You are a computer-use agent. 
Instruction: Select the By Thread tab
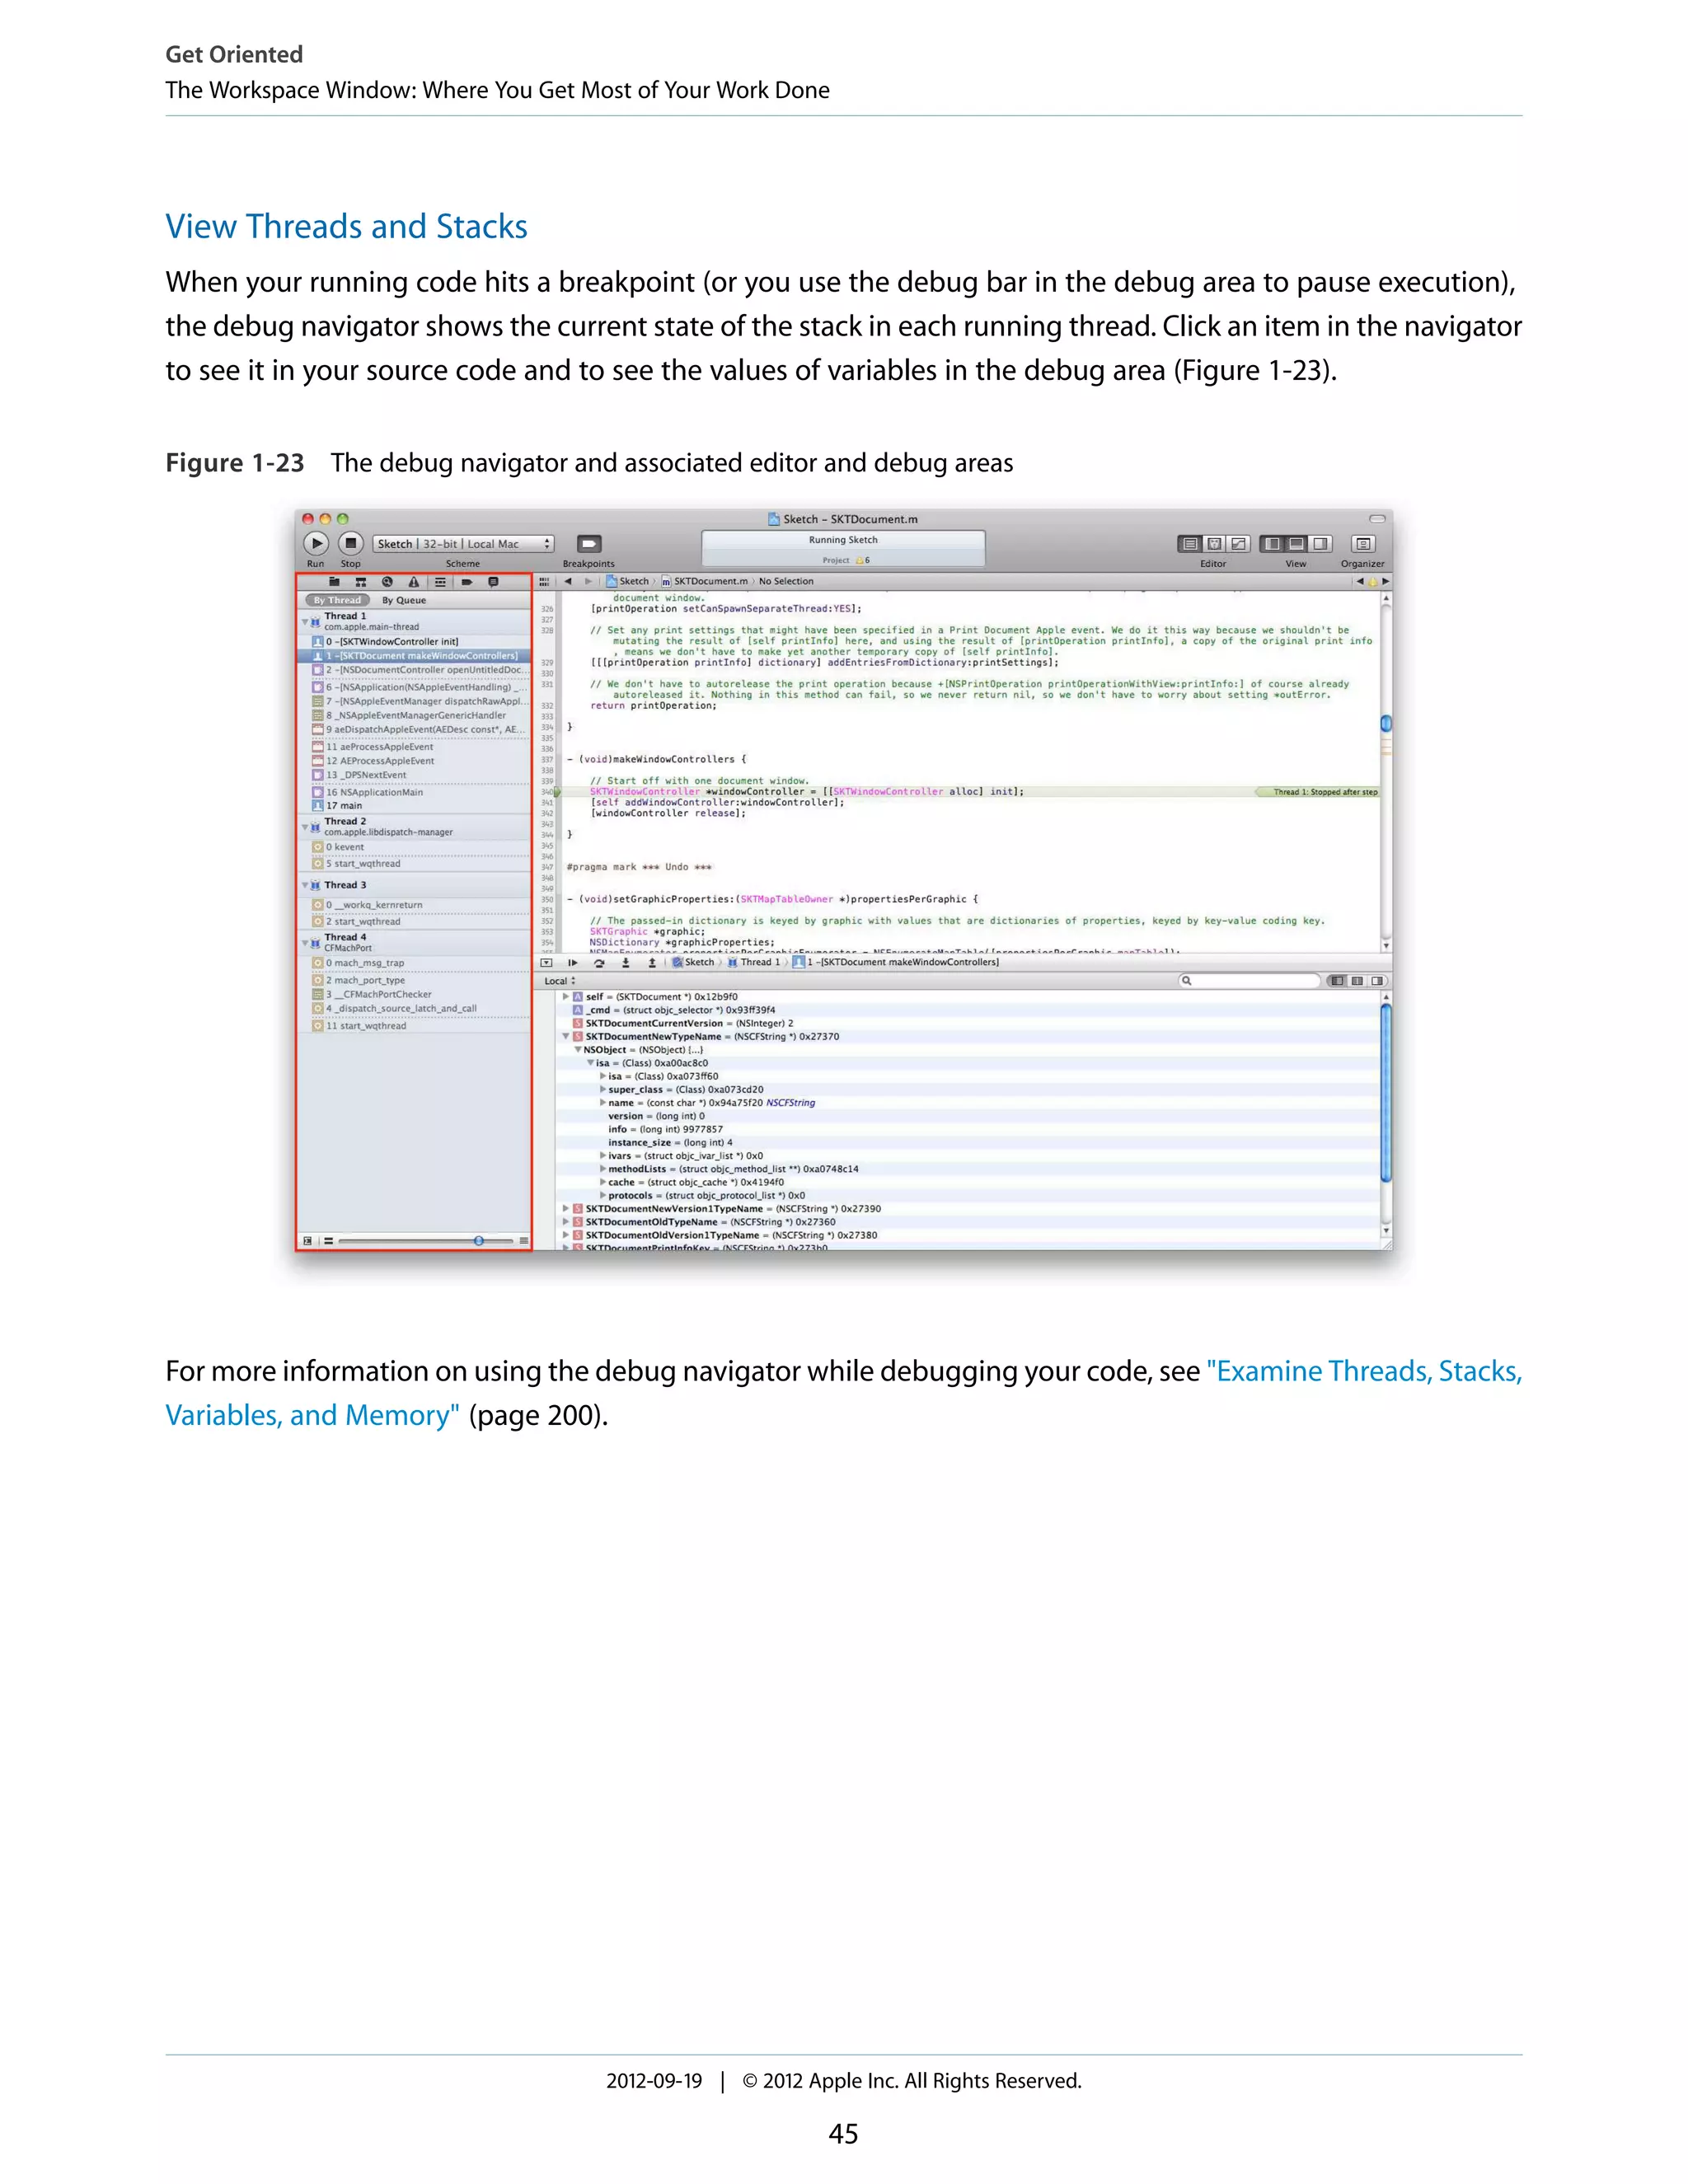coord(337,600)
